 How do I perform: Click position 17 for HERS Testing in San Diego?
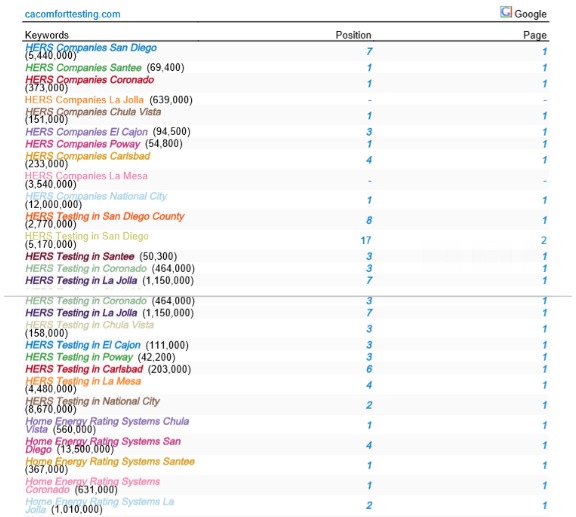pos(366,240)
